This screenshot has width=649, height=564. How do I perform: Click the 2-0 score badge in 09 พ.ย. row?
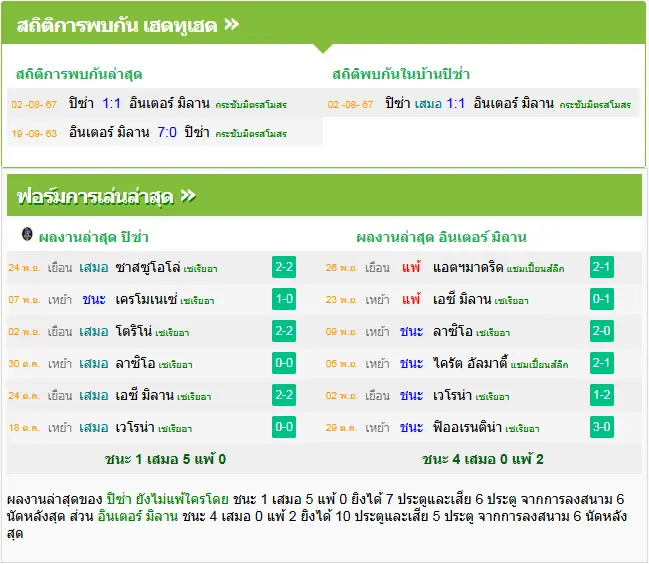point(602,331)
